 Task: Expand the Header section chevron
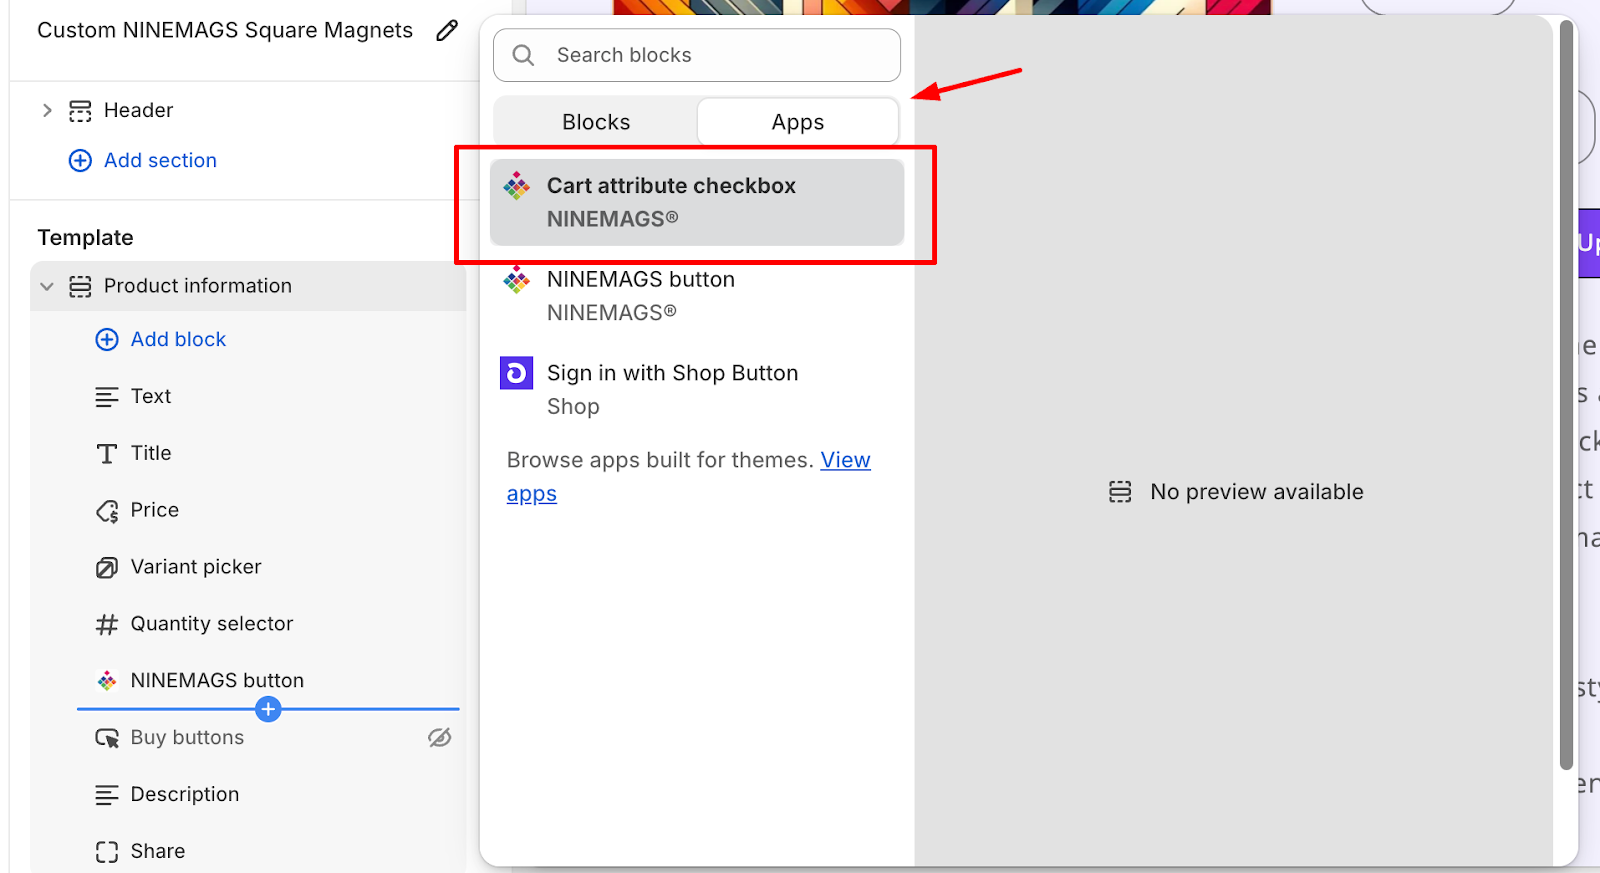pos(47,110)
